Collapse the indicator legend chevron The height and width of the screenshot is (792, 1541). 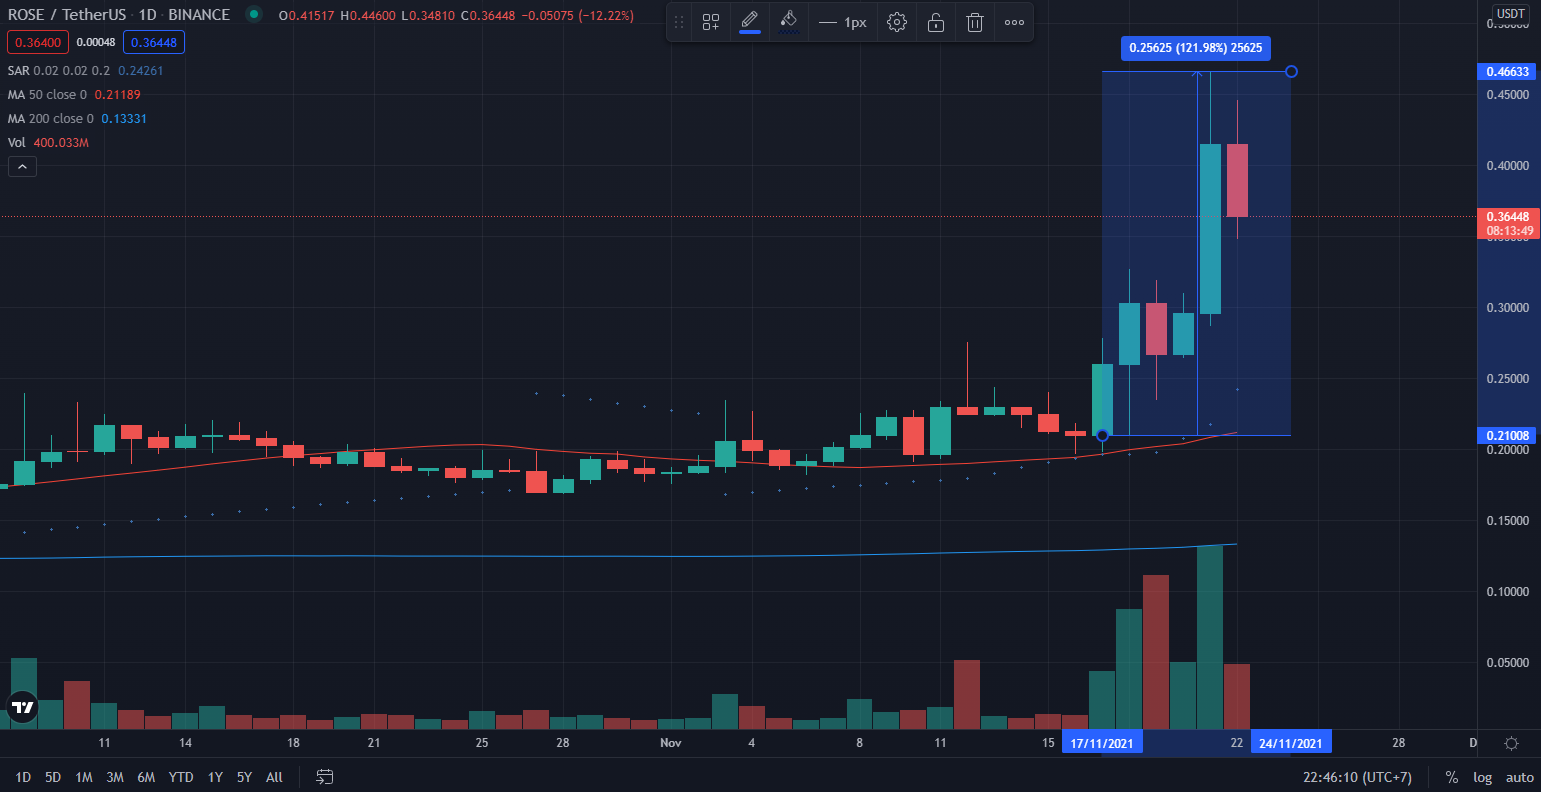(x=22, y=167)
